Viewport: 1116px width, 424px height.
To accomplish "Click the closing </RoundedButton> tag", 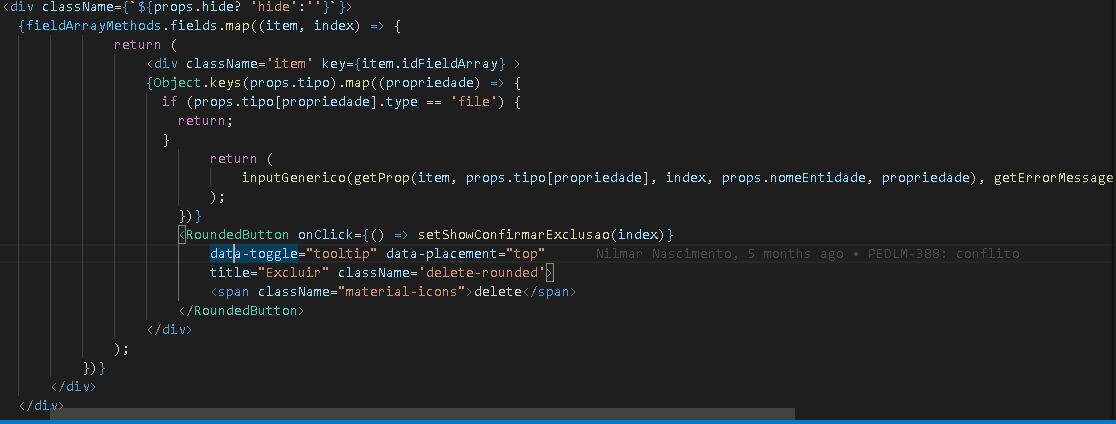I will click(241, 312).
